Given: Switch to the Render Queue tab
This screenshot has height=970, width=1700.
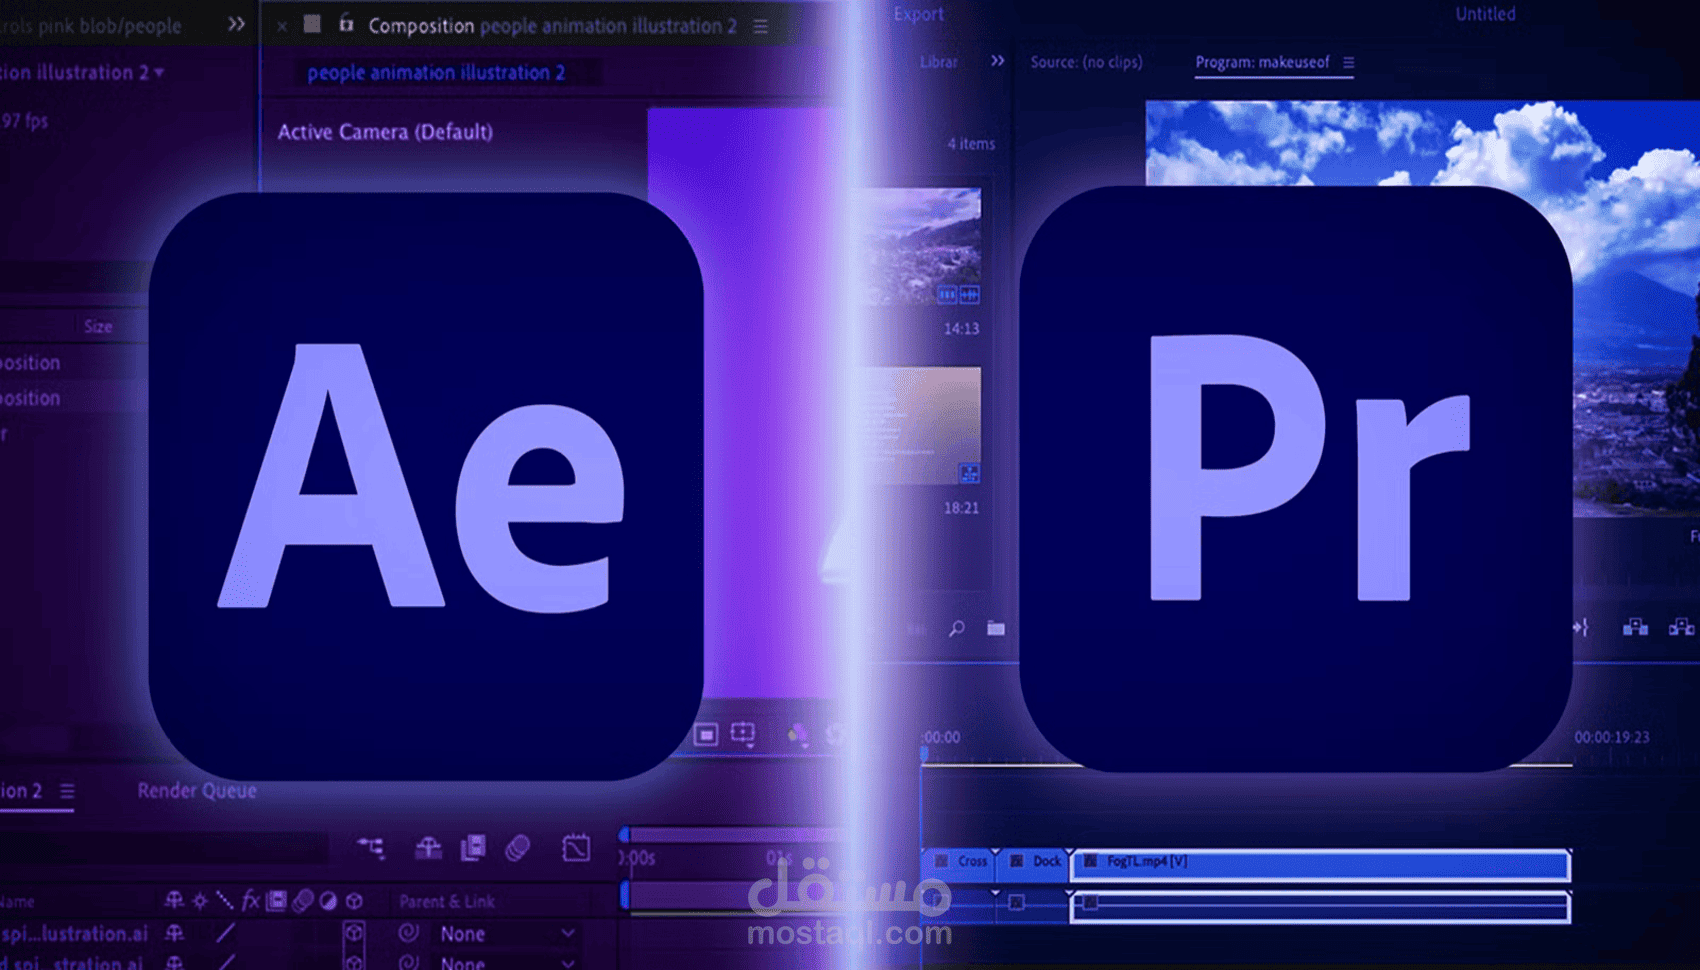Looking at the screenshot, I should coord(197,790).
